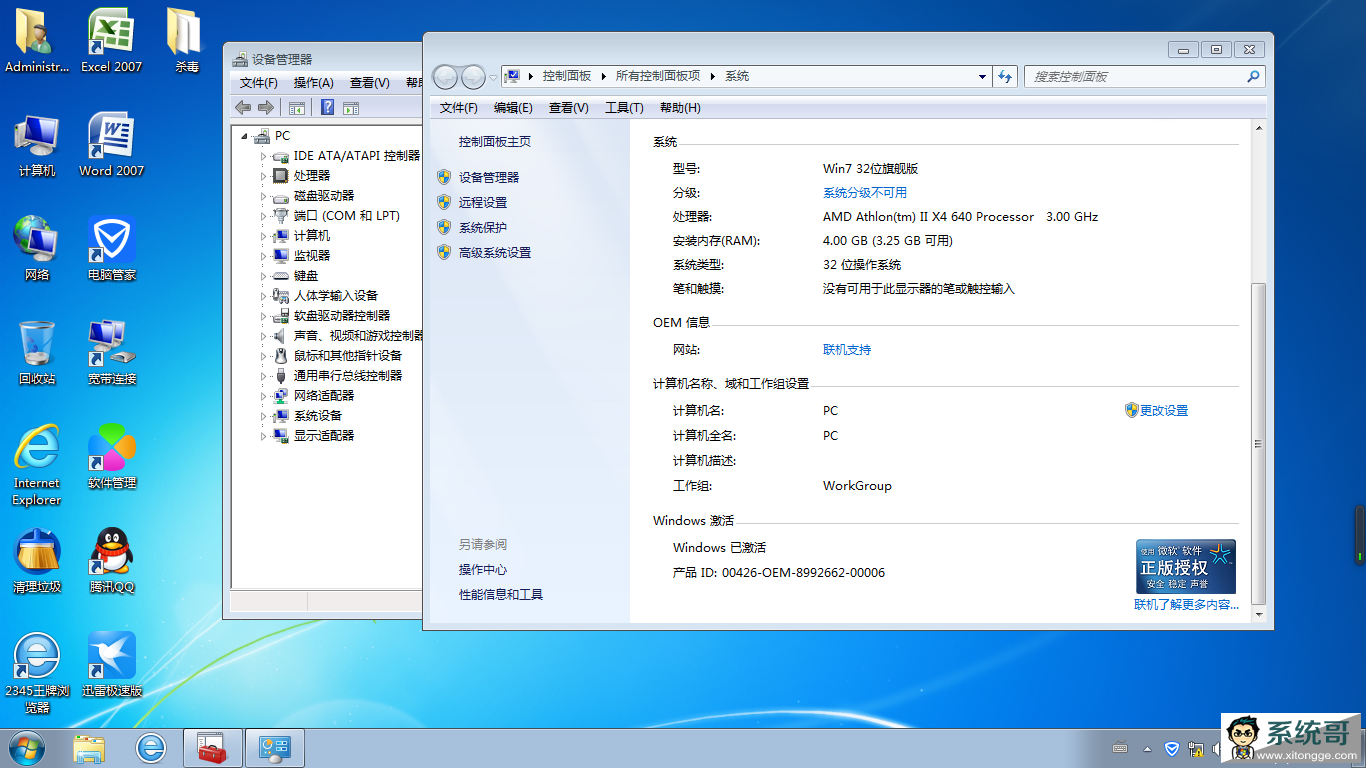
Task: Click 系统分级不可用 link
Action: 865,192
